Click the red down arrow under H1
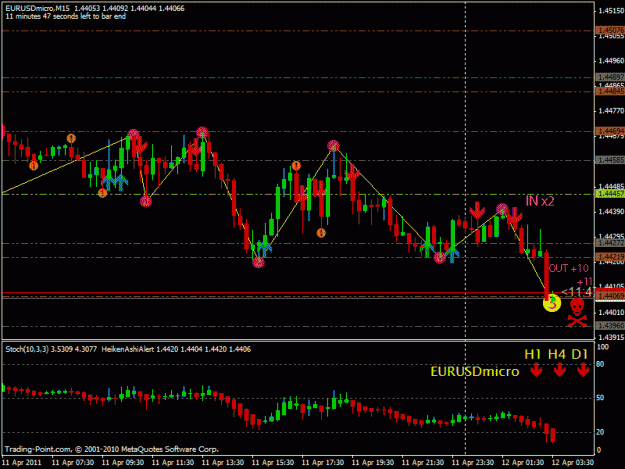The width and height of the screenshot is (625, 469). click(537, 370)
